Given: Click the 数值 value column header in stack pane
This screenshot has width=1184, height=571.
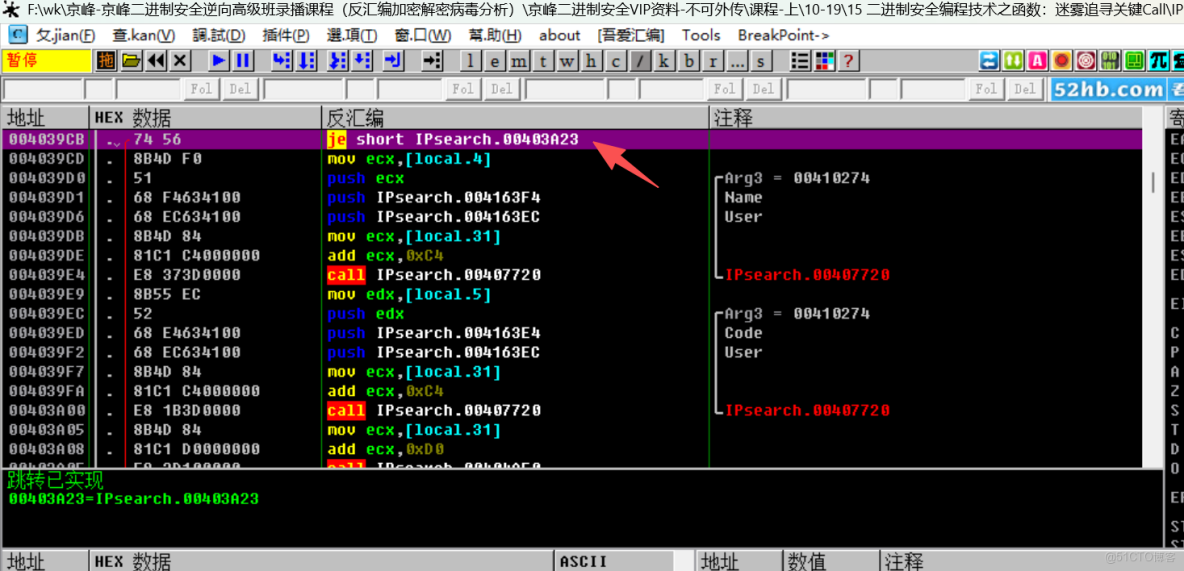Looking at the screenshot, I should tap(831, 561).
